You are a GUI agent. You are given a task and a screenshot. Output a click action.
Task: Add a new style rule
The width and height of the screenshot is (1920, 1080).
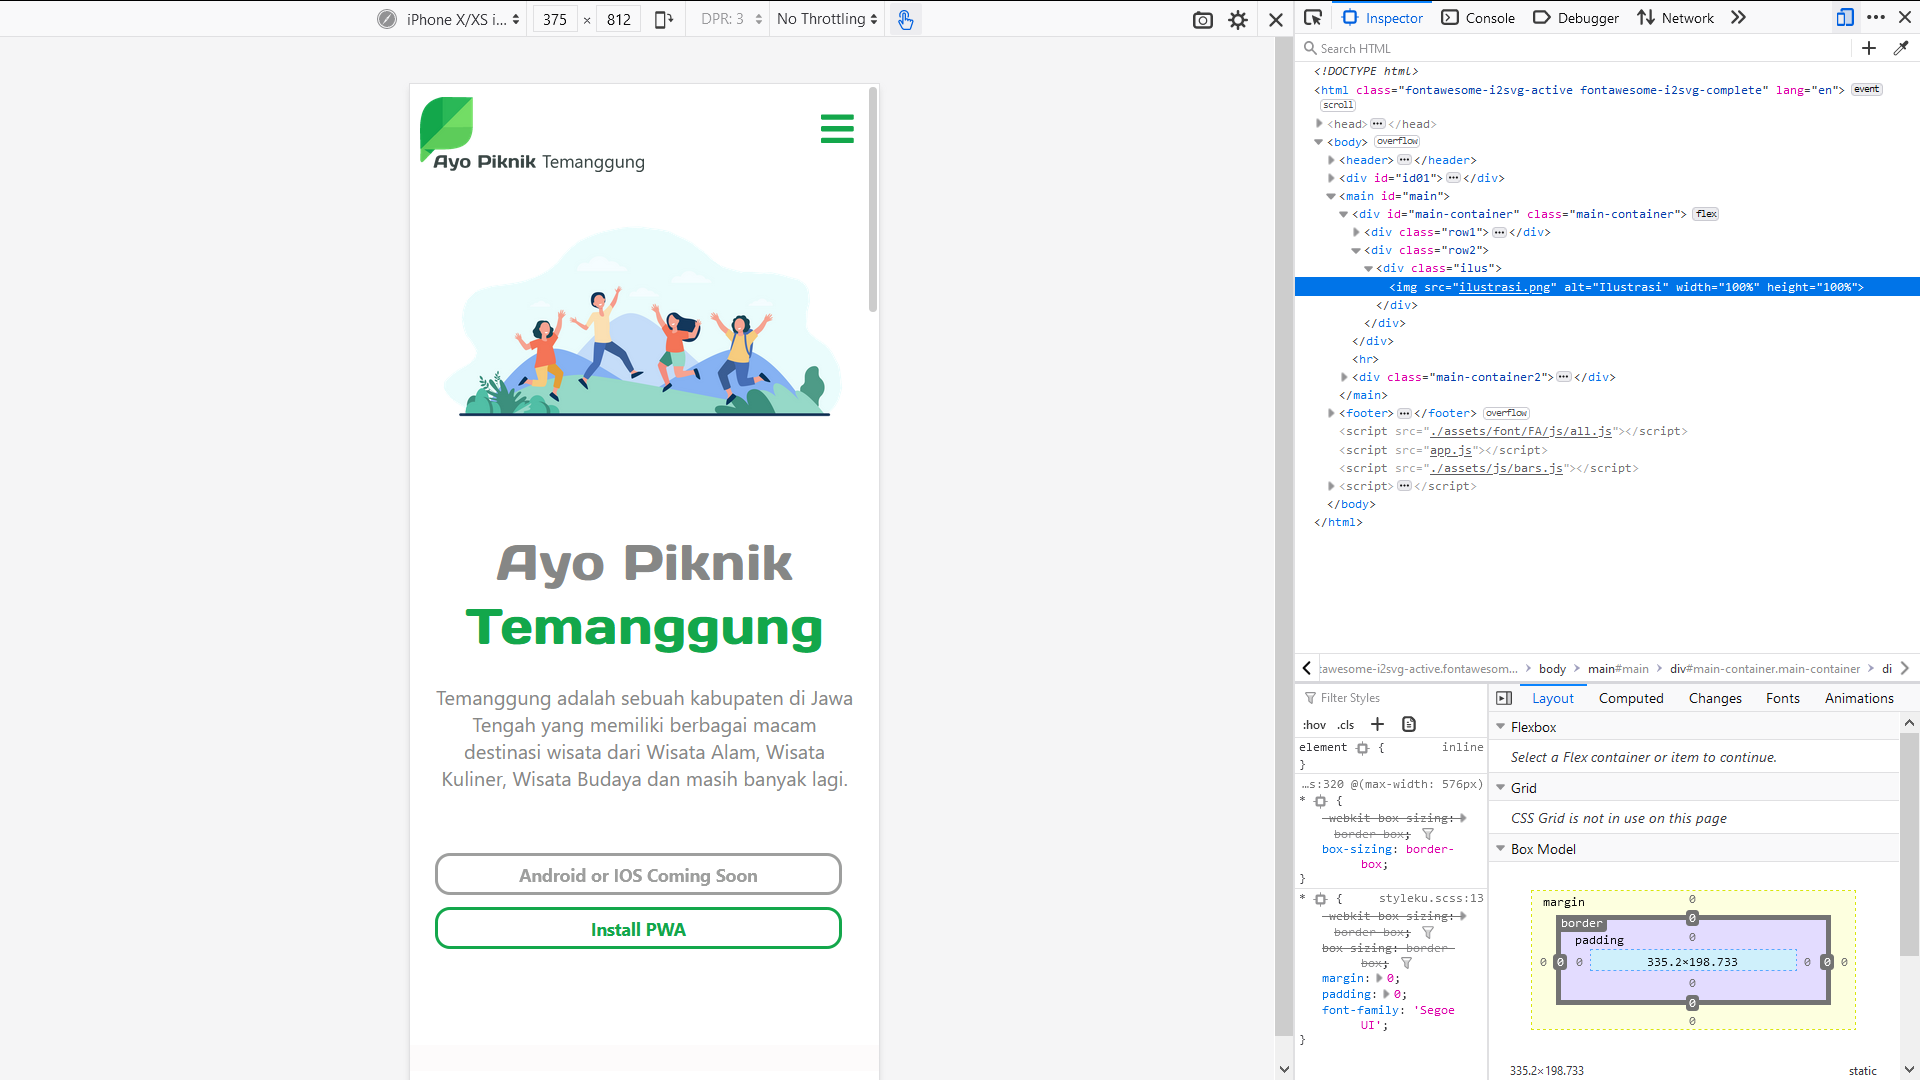pyautogui.click(x=1377, y=724)
